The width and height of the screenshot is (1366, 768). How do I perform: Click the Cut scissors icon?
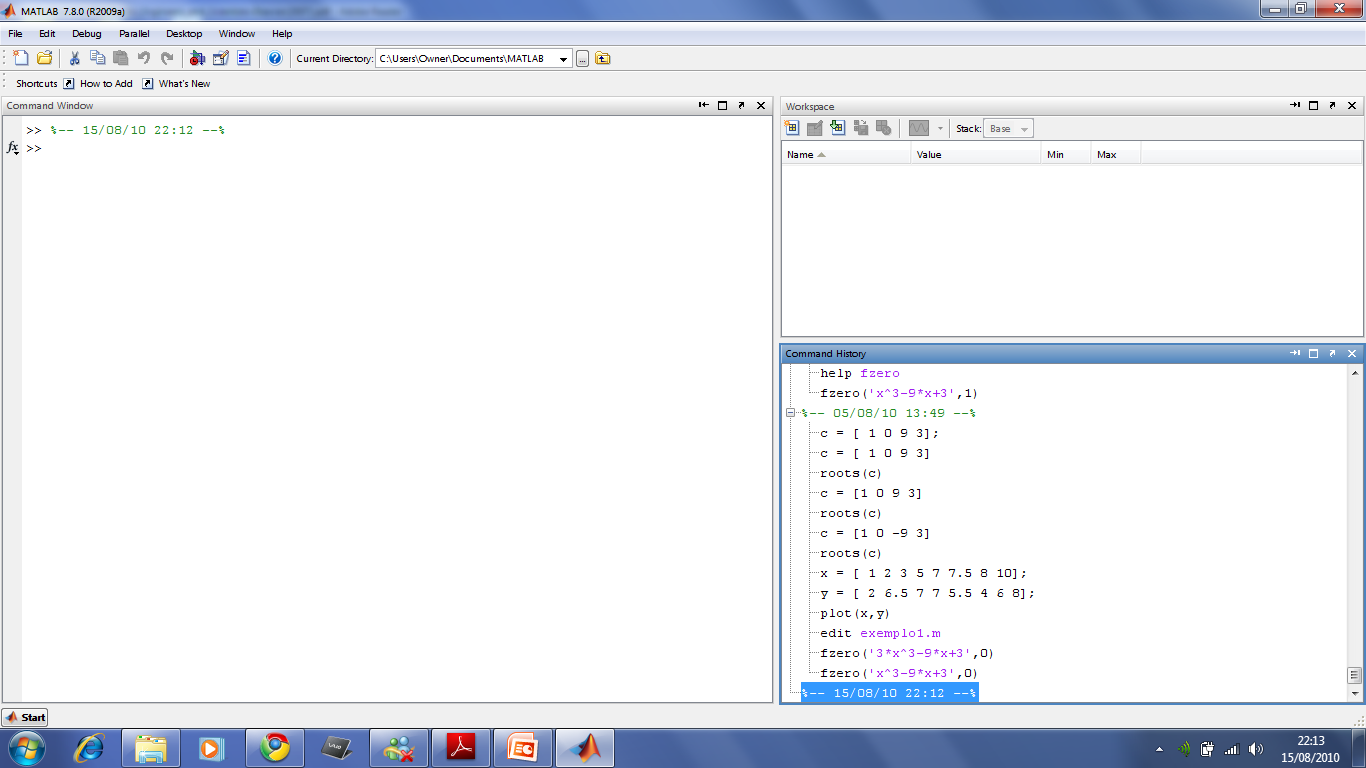74,58
